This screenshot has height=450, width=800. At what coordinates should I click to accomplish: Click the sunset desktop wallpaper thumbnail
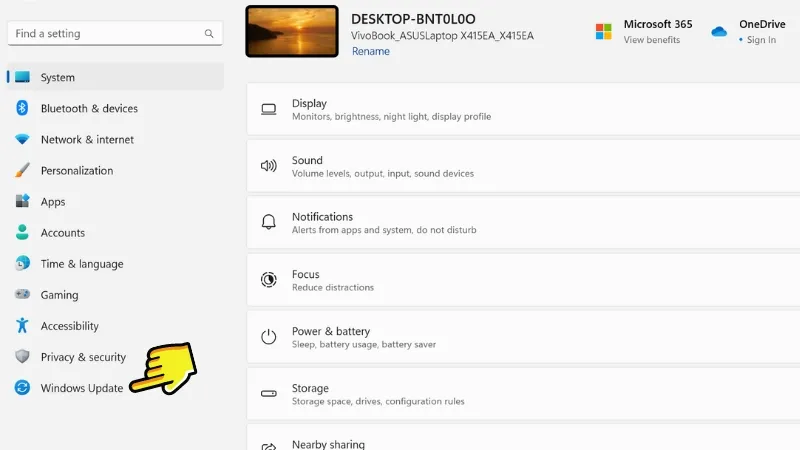coord(292,32)
